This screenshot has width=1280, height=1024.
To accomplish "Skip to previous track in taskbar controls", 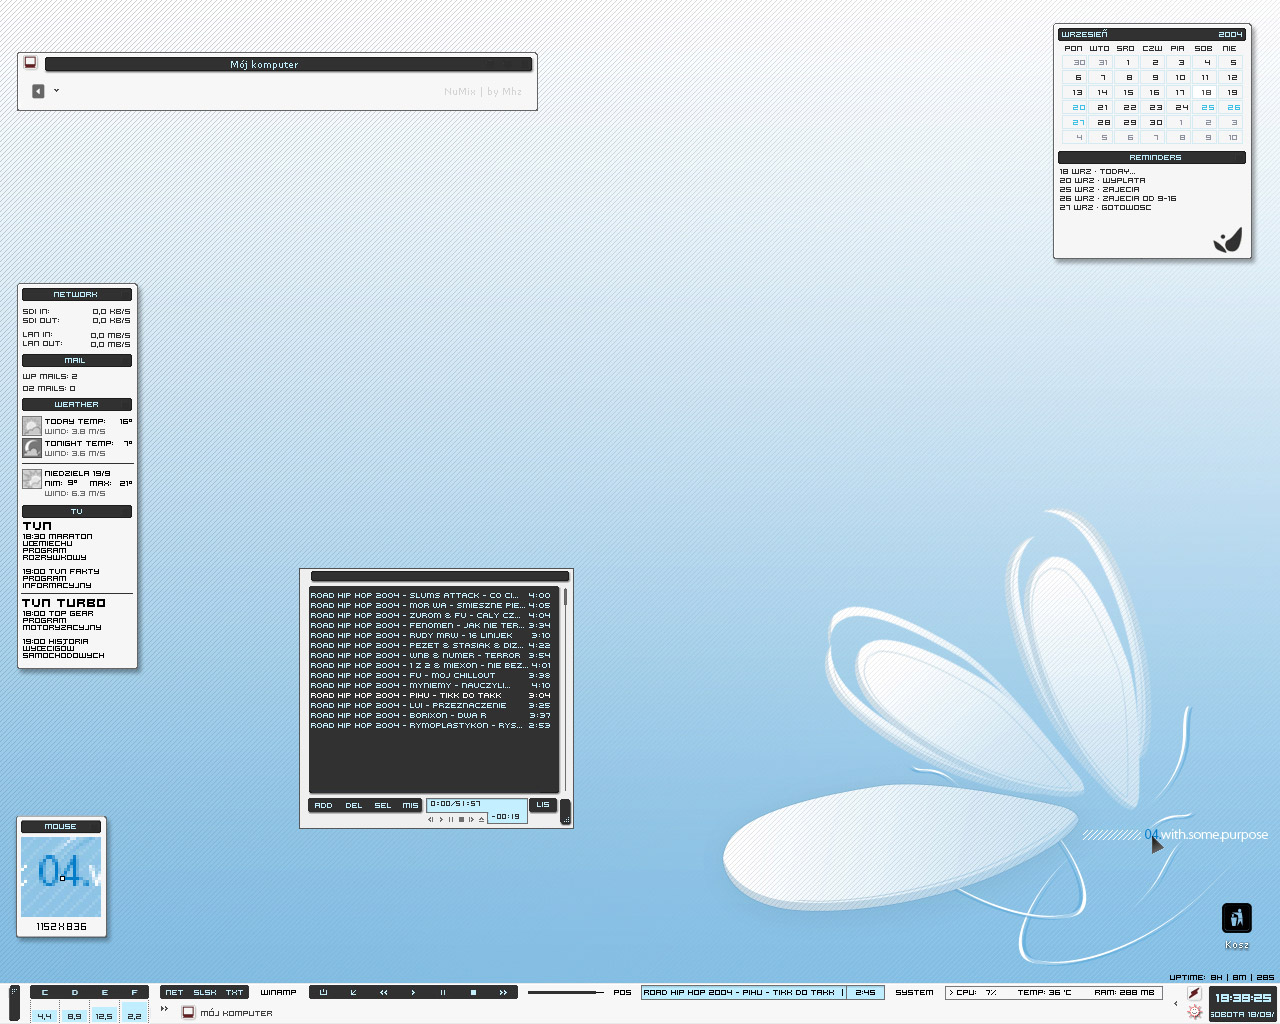I will 383,993.
